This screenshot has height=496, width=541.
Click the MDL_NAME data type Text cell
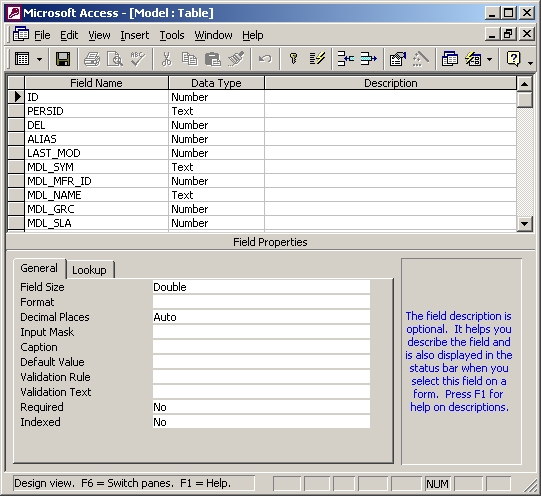tap(216, 195)
